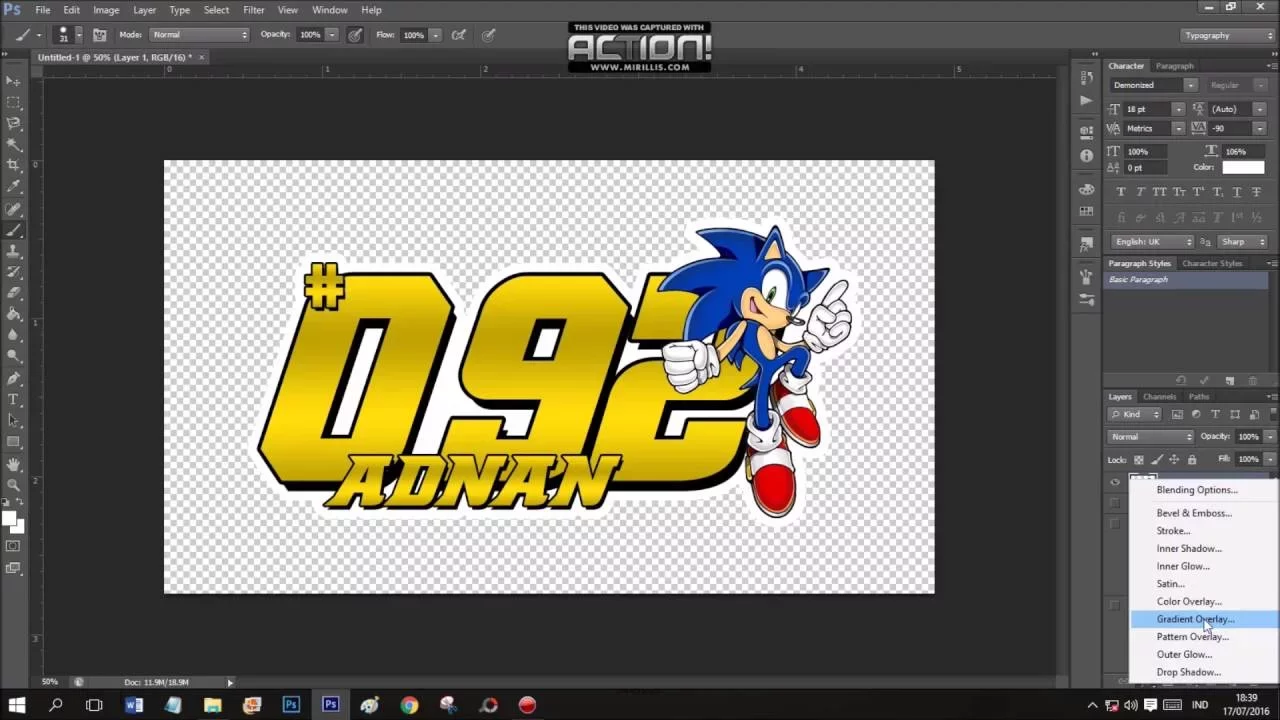Image resolution: width=1280 pixels, height=720 pixels.
Task: Open the brush preset picker arrow
Action: [79, 35]
